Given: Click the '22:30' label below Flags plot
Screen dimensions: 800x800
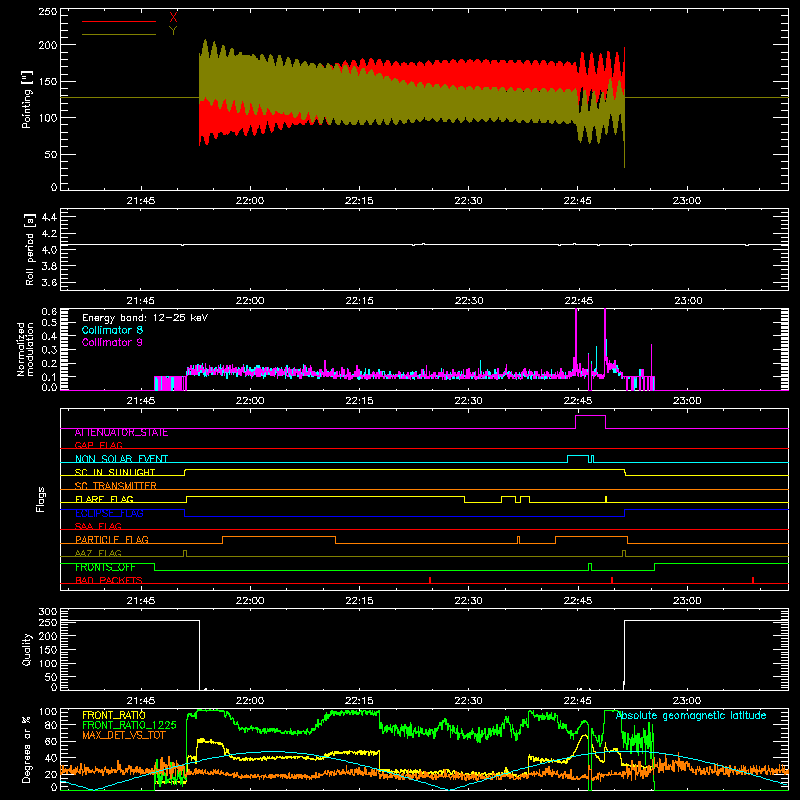Looking at the screenshot, I should (x=468, y=601).
